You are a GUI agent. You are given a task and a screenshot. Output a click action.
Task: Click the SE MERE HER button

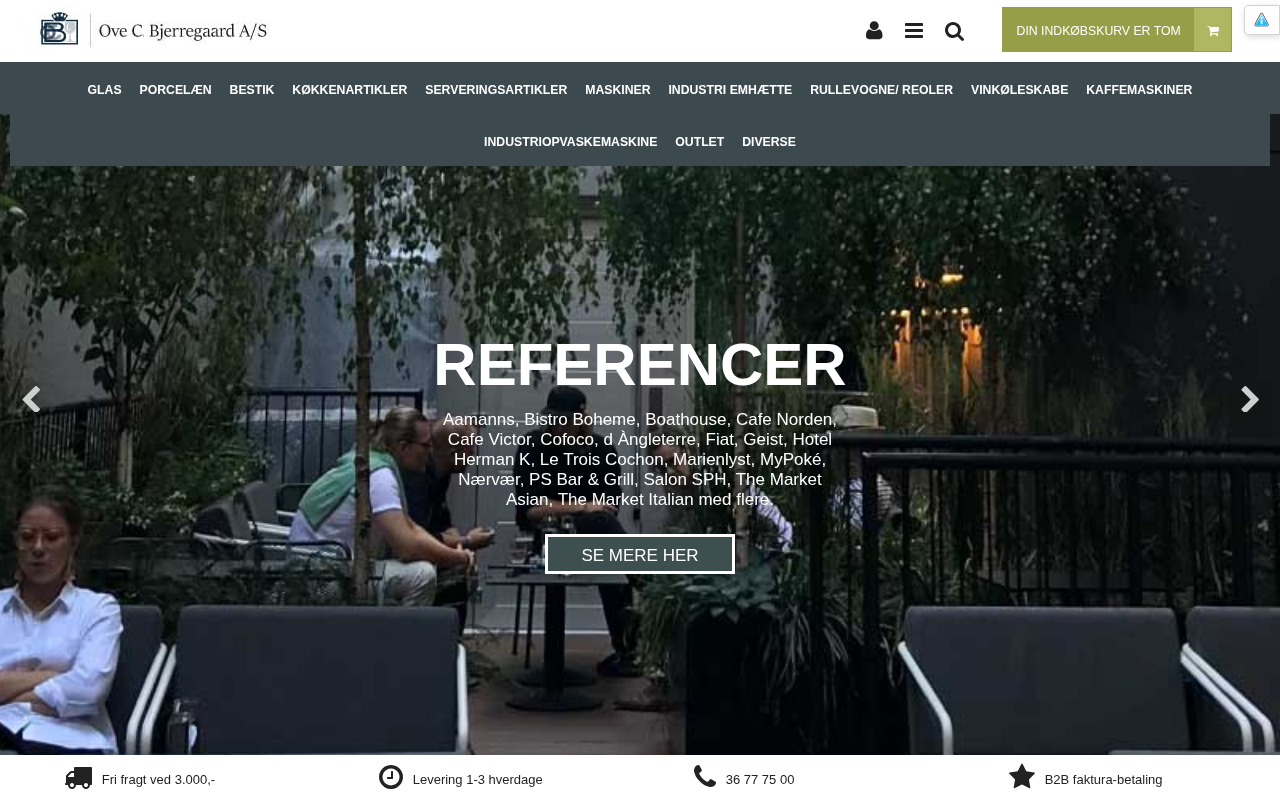[640, 554]
